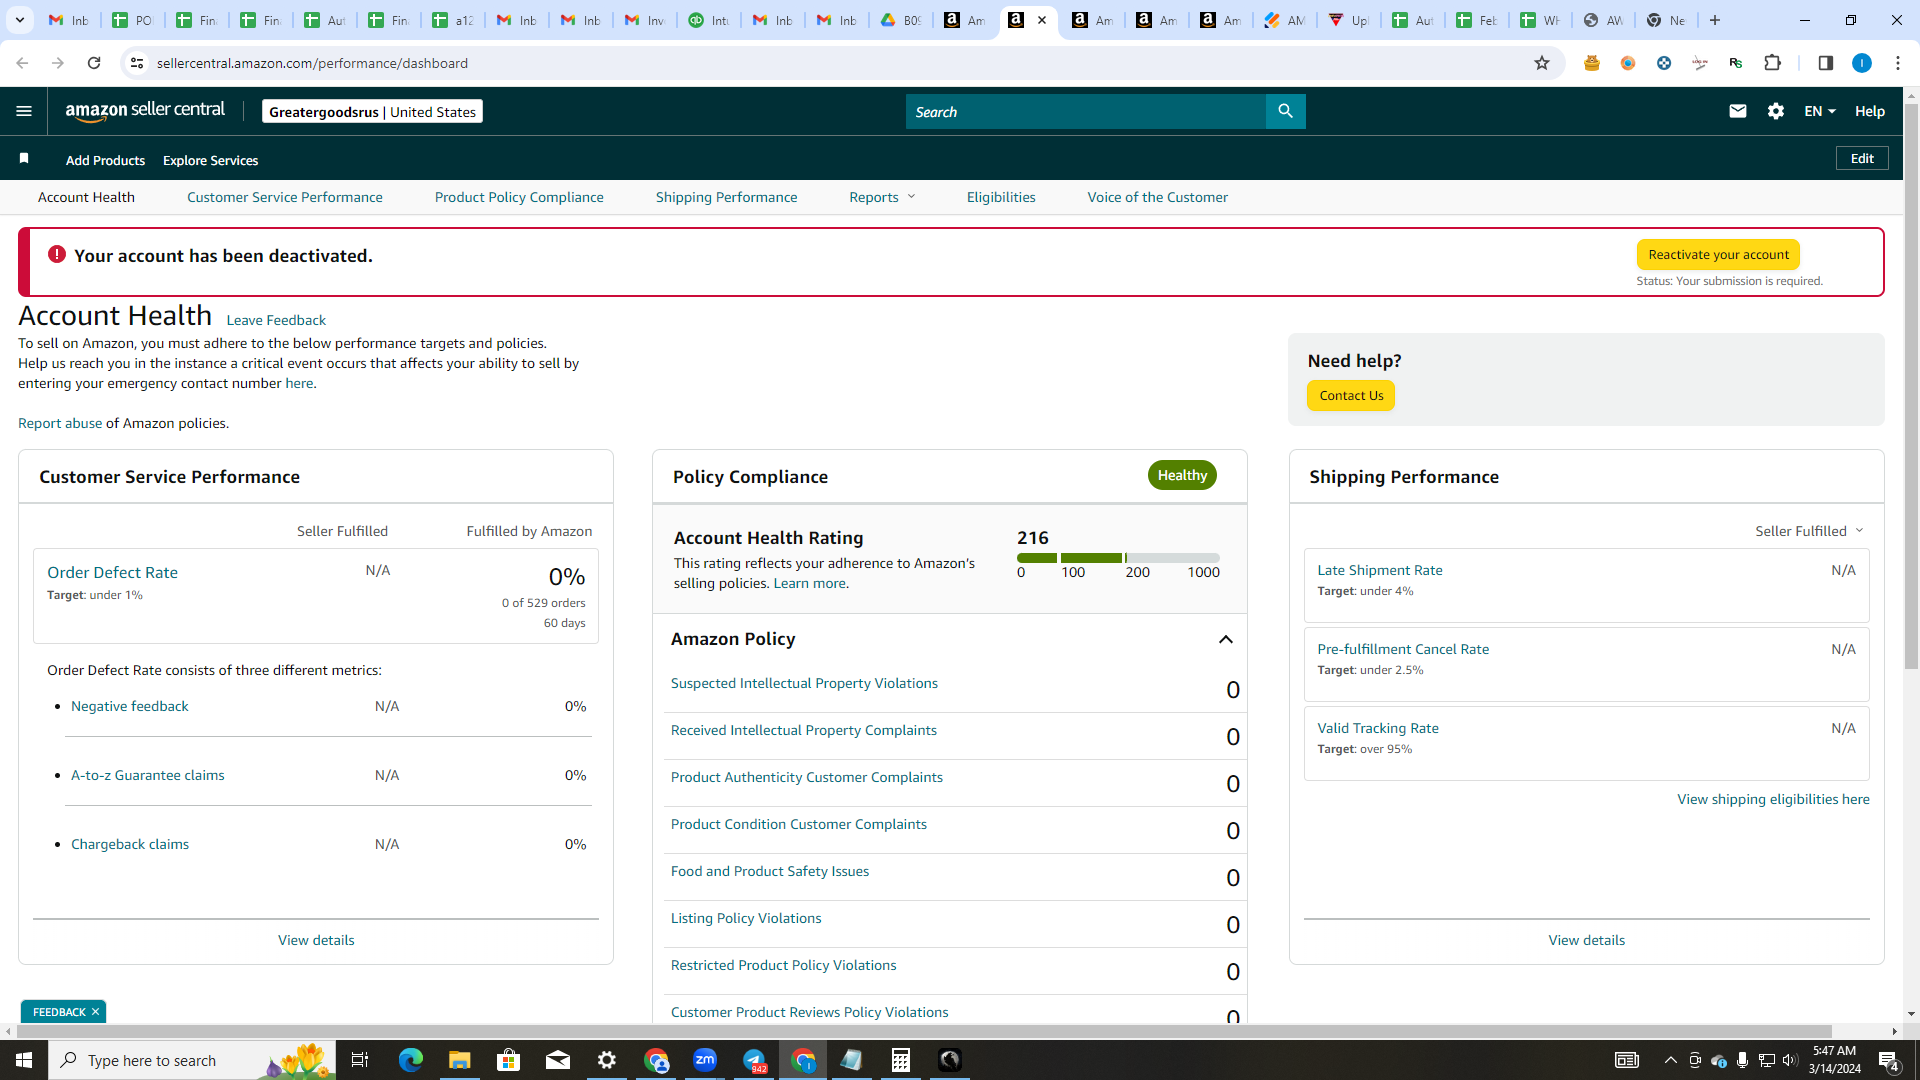Viewport: 1920px width, 1080px height.
Task: Click into the Seller Central search field
Action: click(x=1086, y=111)
